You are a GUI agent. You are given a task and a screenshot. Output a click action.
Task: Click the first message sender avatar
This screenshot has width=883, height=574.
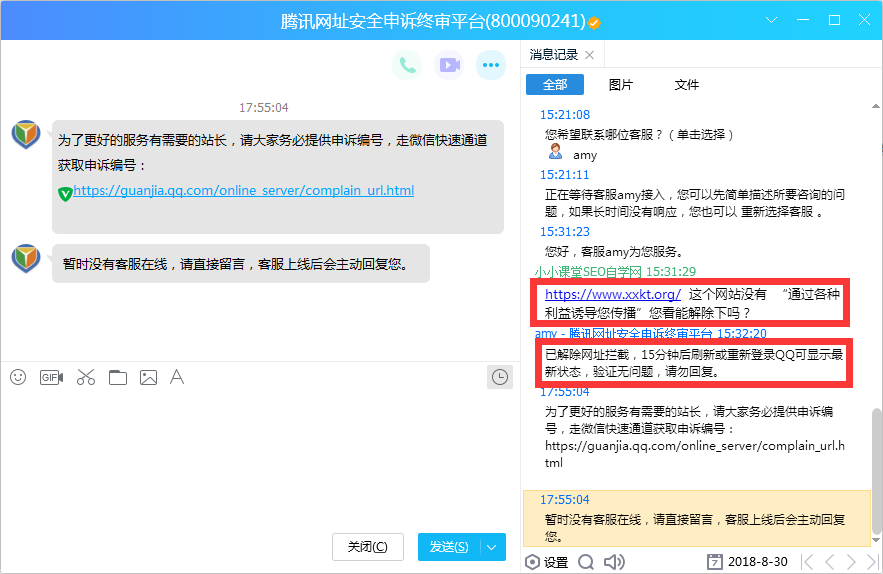click(x=26, y=135)
